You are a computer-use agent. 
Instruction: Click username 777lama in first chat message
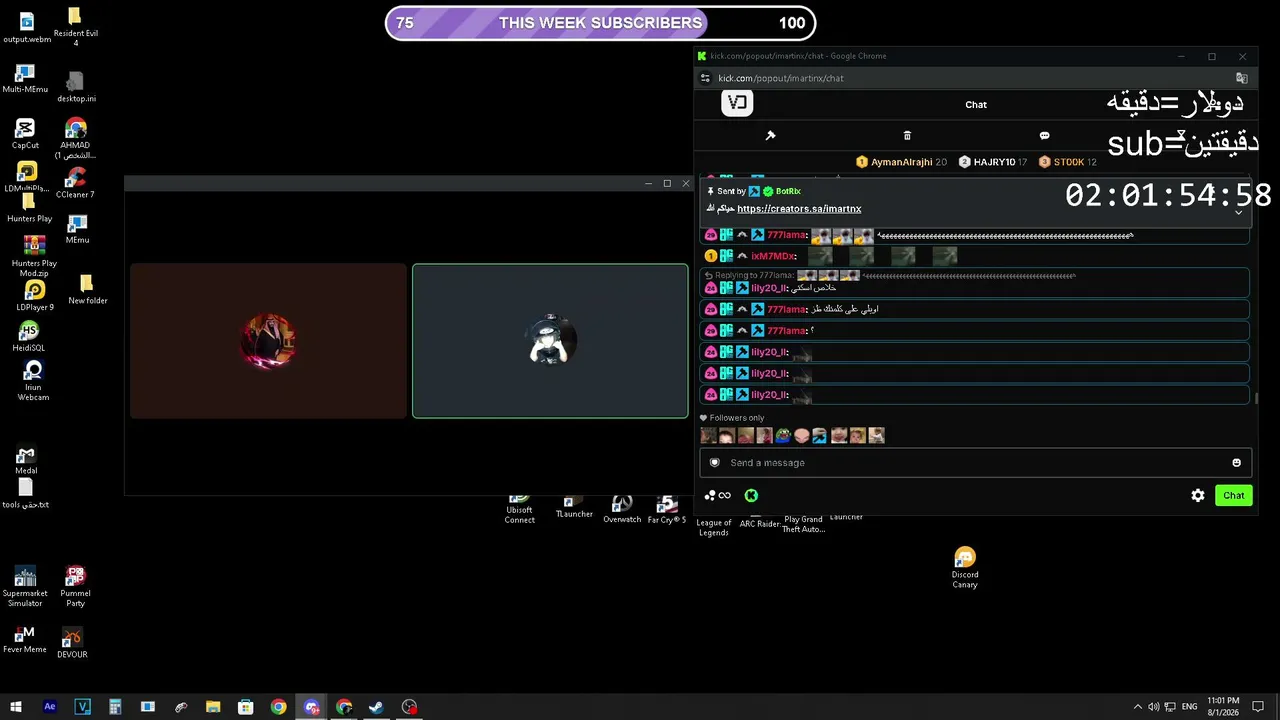tap(786, 235)
